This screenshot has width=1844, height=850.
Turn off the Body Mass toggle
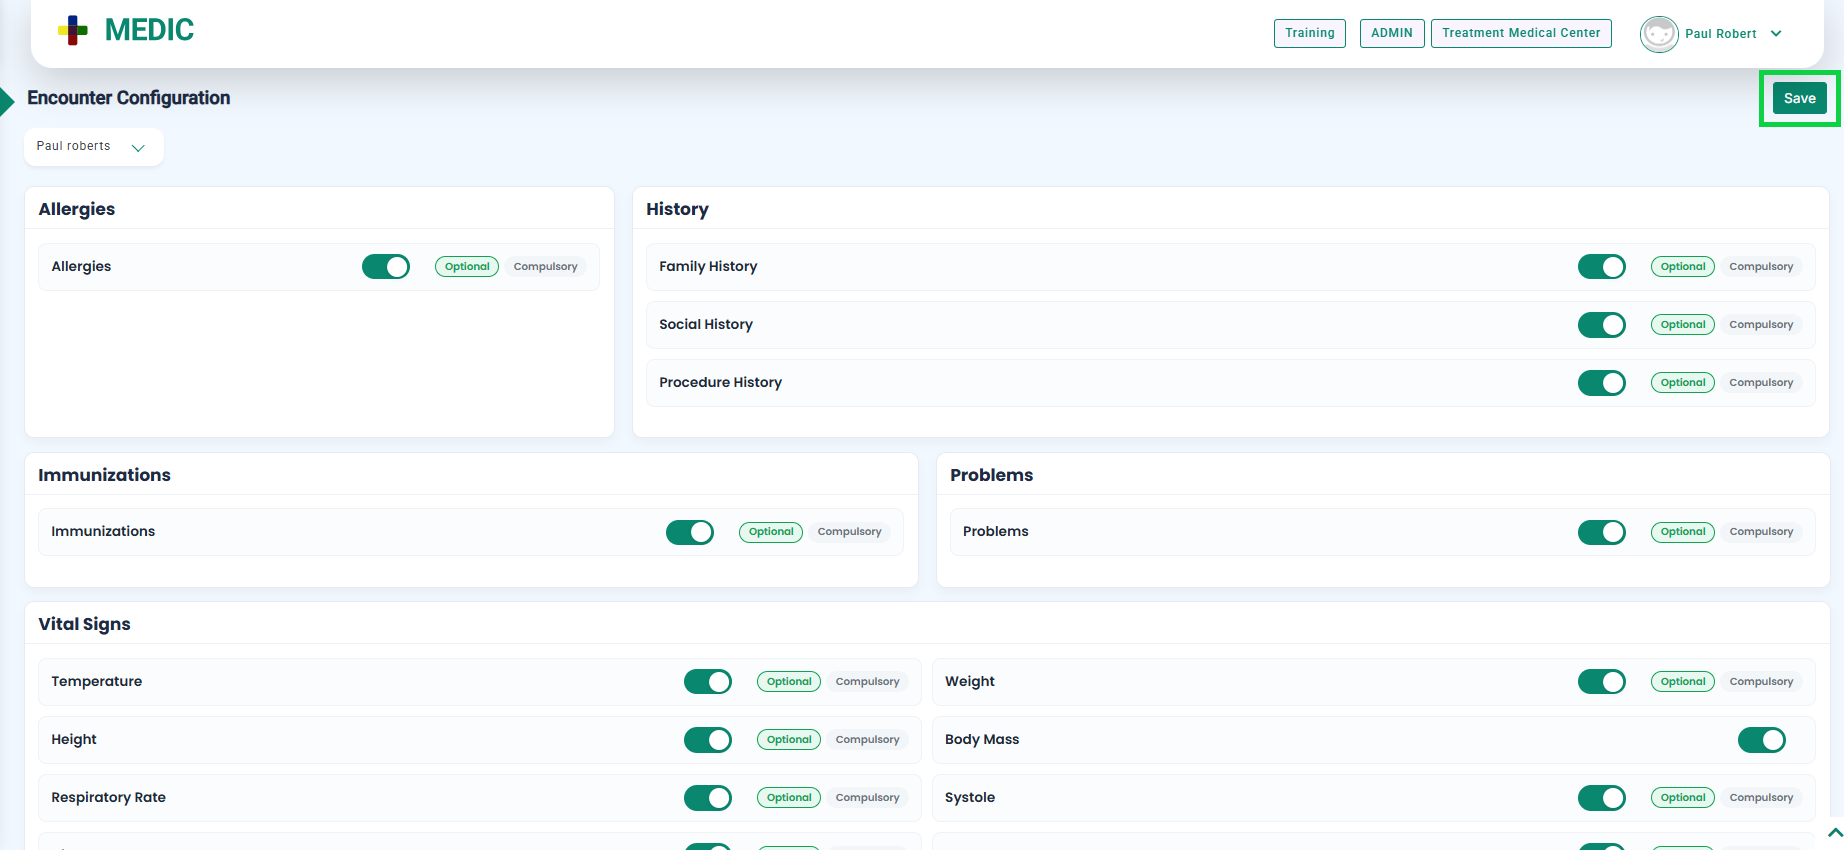click(x=1761, y=740)
